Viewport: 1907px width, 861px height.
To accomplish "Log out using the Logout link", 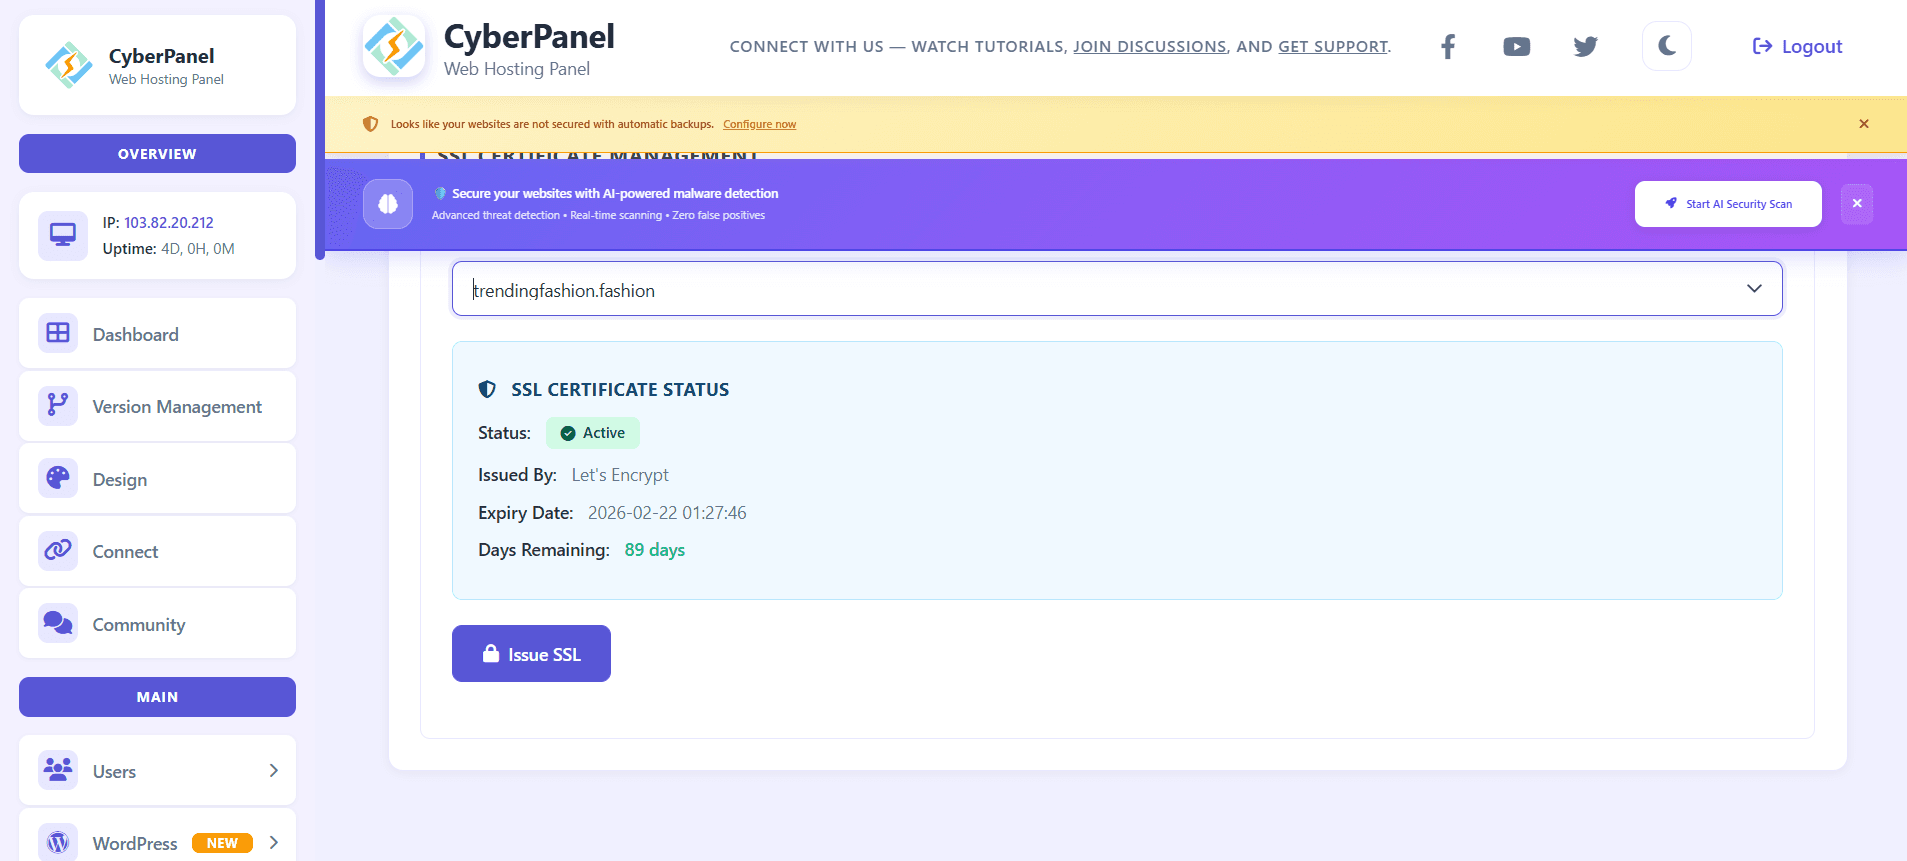I will pos(1797,47).
